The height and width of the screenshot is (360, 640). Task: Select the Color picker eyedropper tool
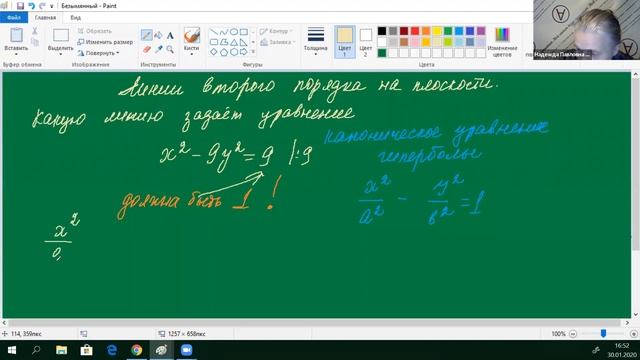[158, 49]
